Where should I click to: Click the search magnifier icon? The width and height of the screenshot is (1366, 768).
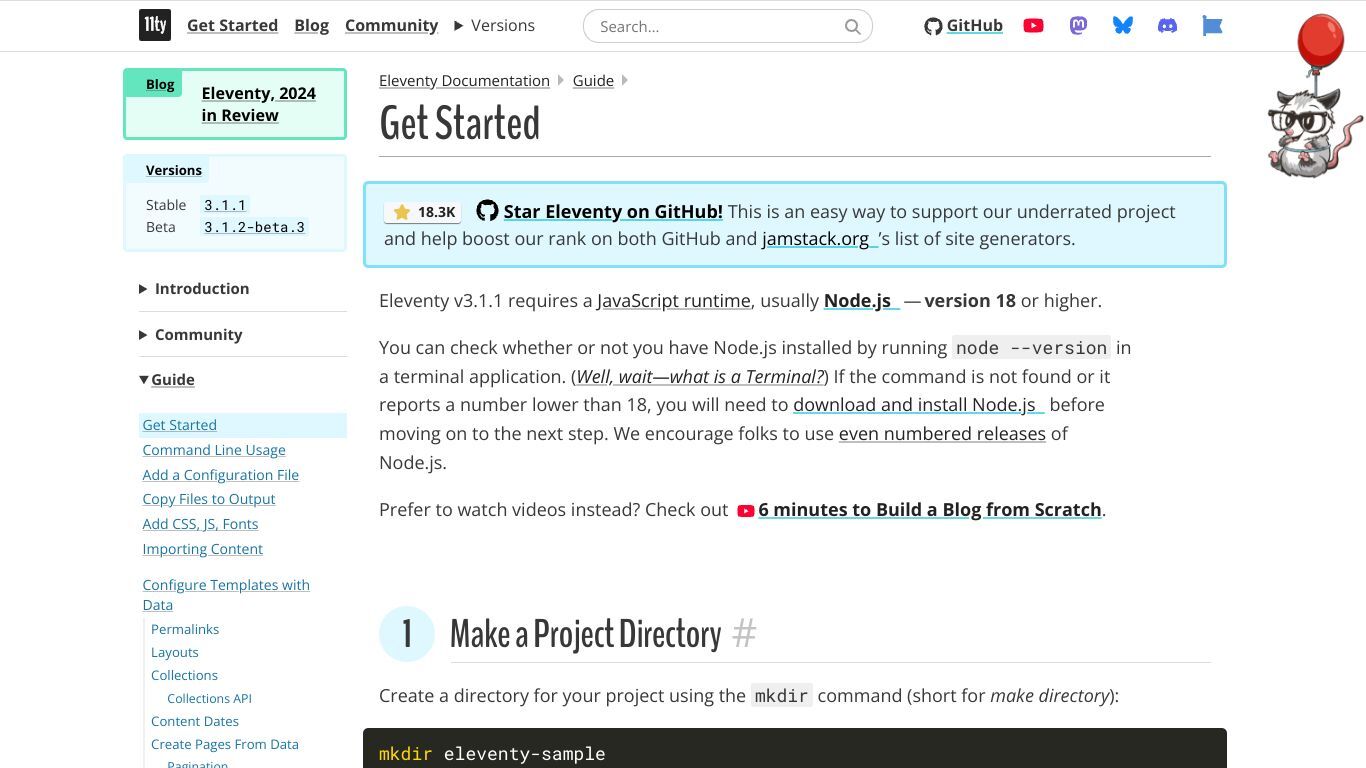(852, 27)
